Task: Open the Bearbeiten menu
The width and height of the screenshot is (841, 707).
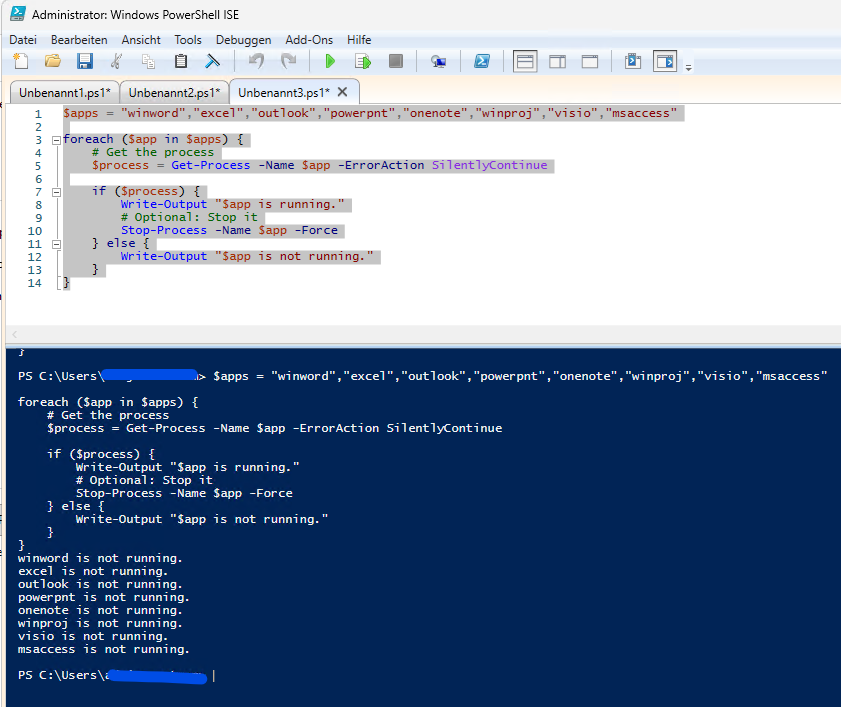Action: (79, 40)
